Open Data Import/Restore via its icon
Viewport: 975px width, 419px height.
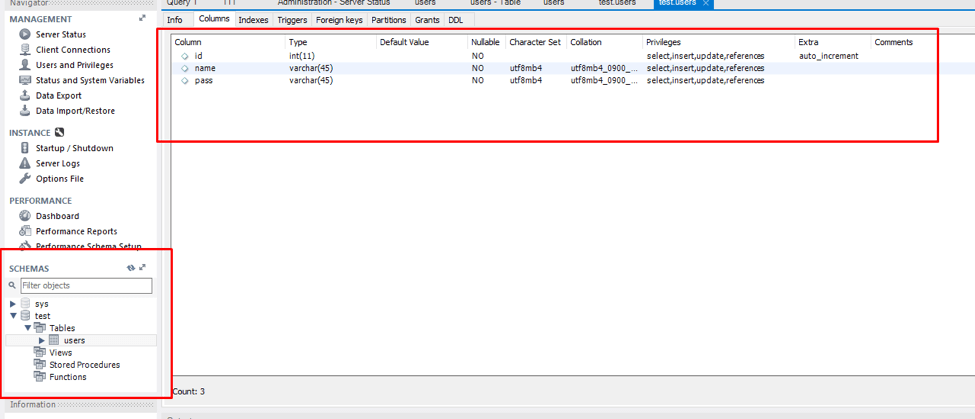coord(25,111)
